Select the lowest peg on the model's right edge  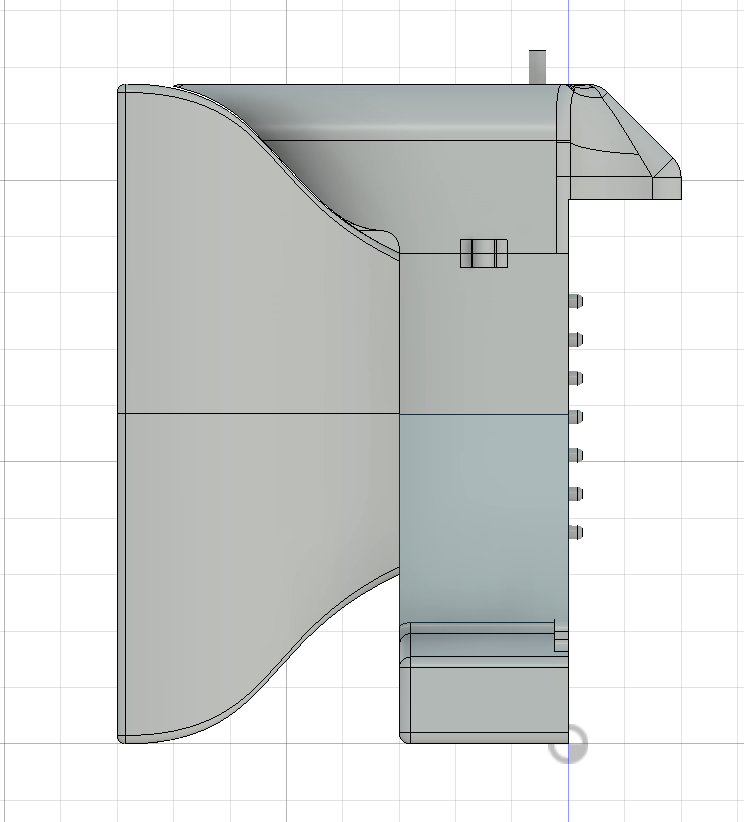pyautogui.click(x=576, y=532)
